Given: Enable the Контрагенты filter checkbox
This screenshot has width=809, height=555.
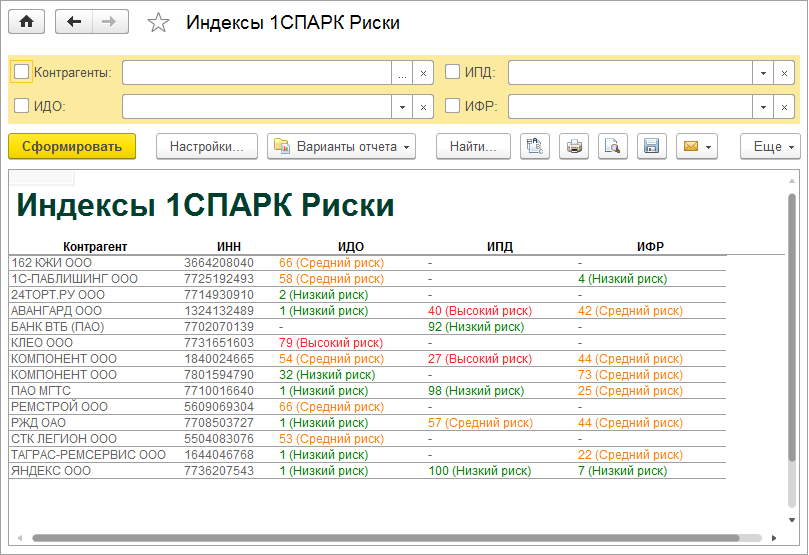Looking at the screenshot, I should (x=22, y=72).
